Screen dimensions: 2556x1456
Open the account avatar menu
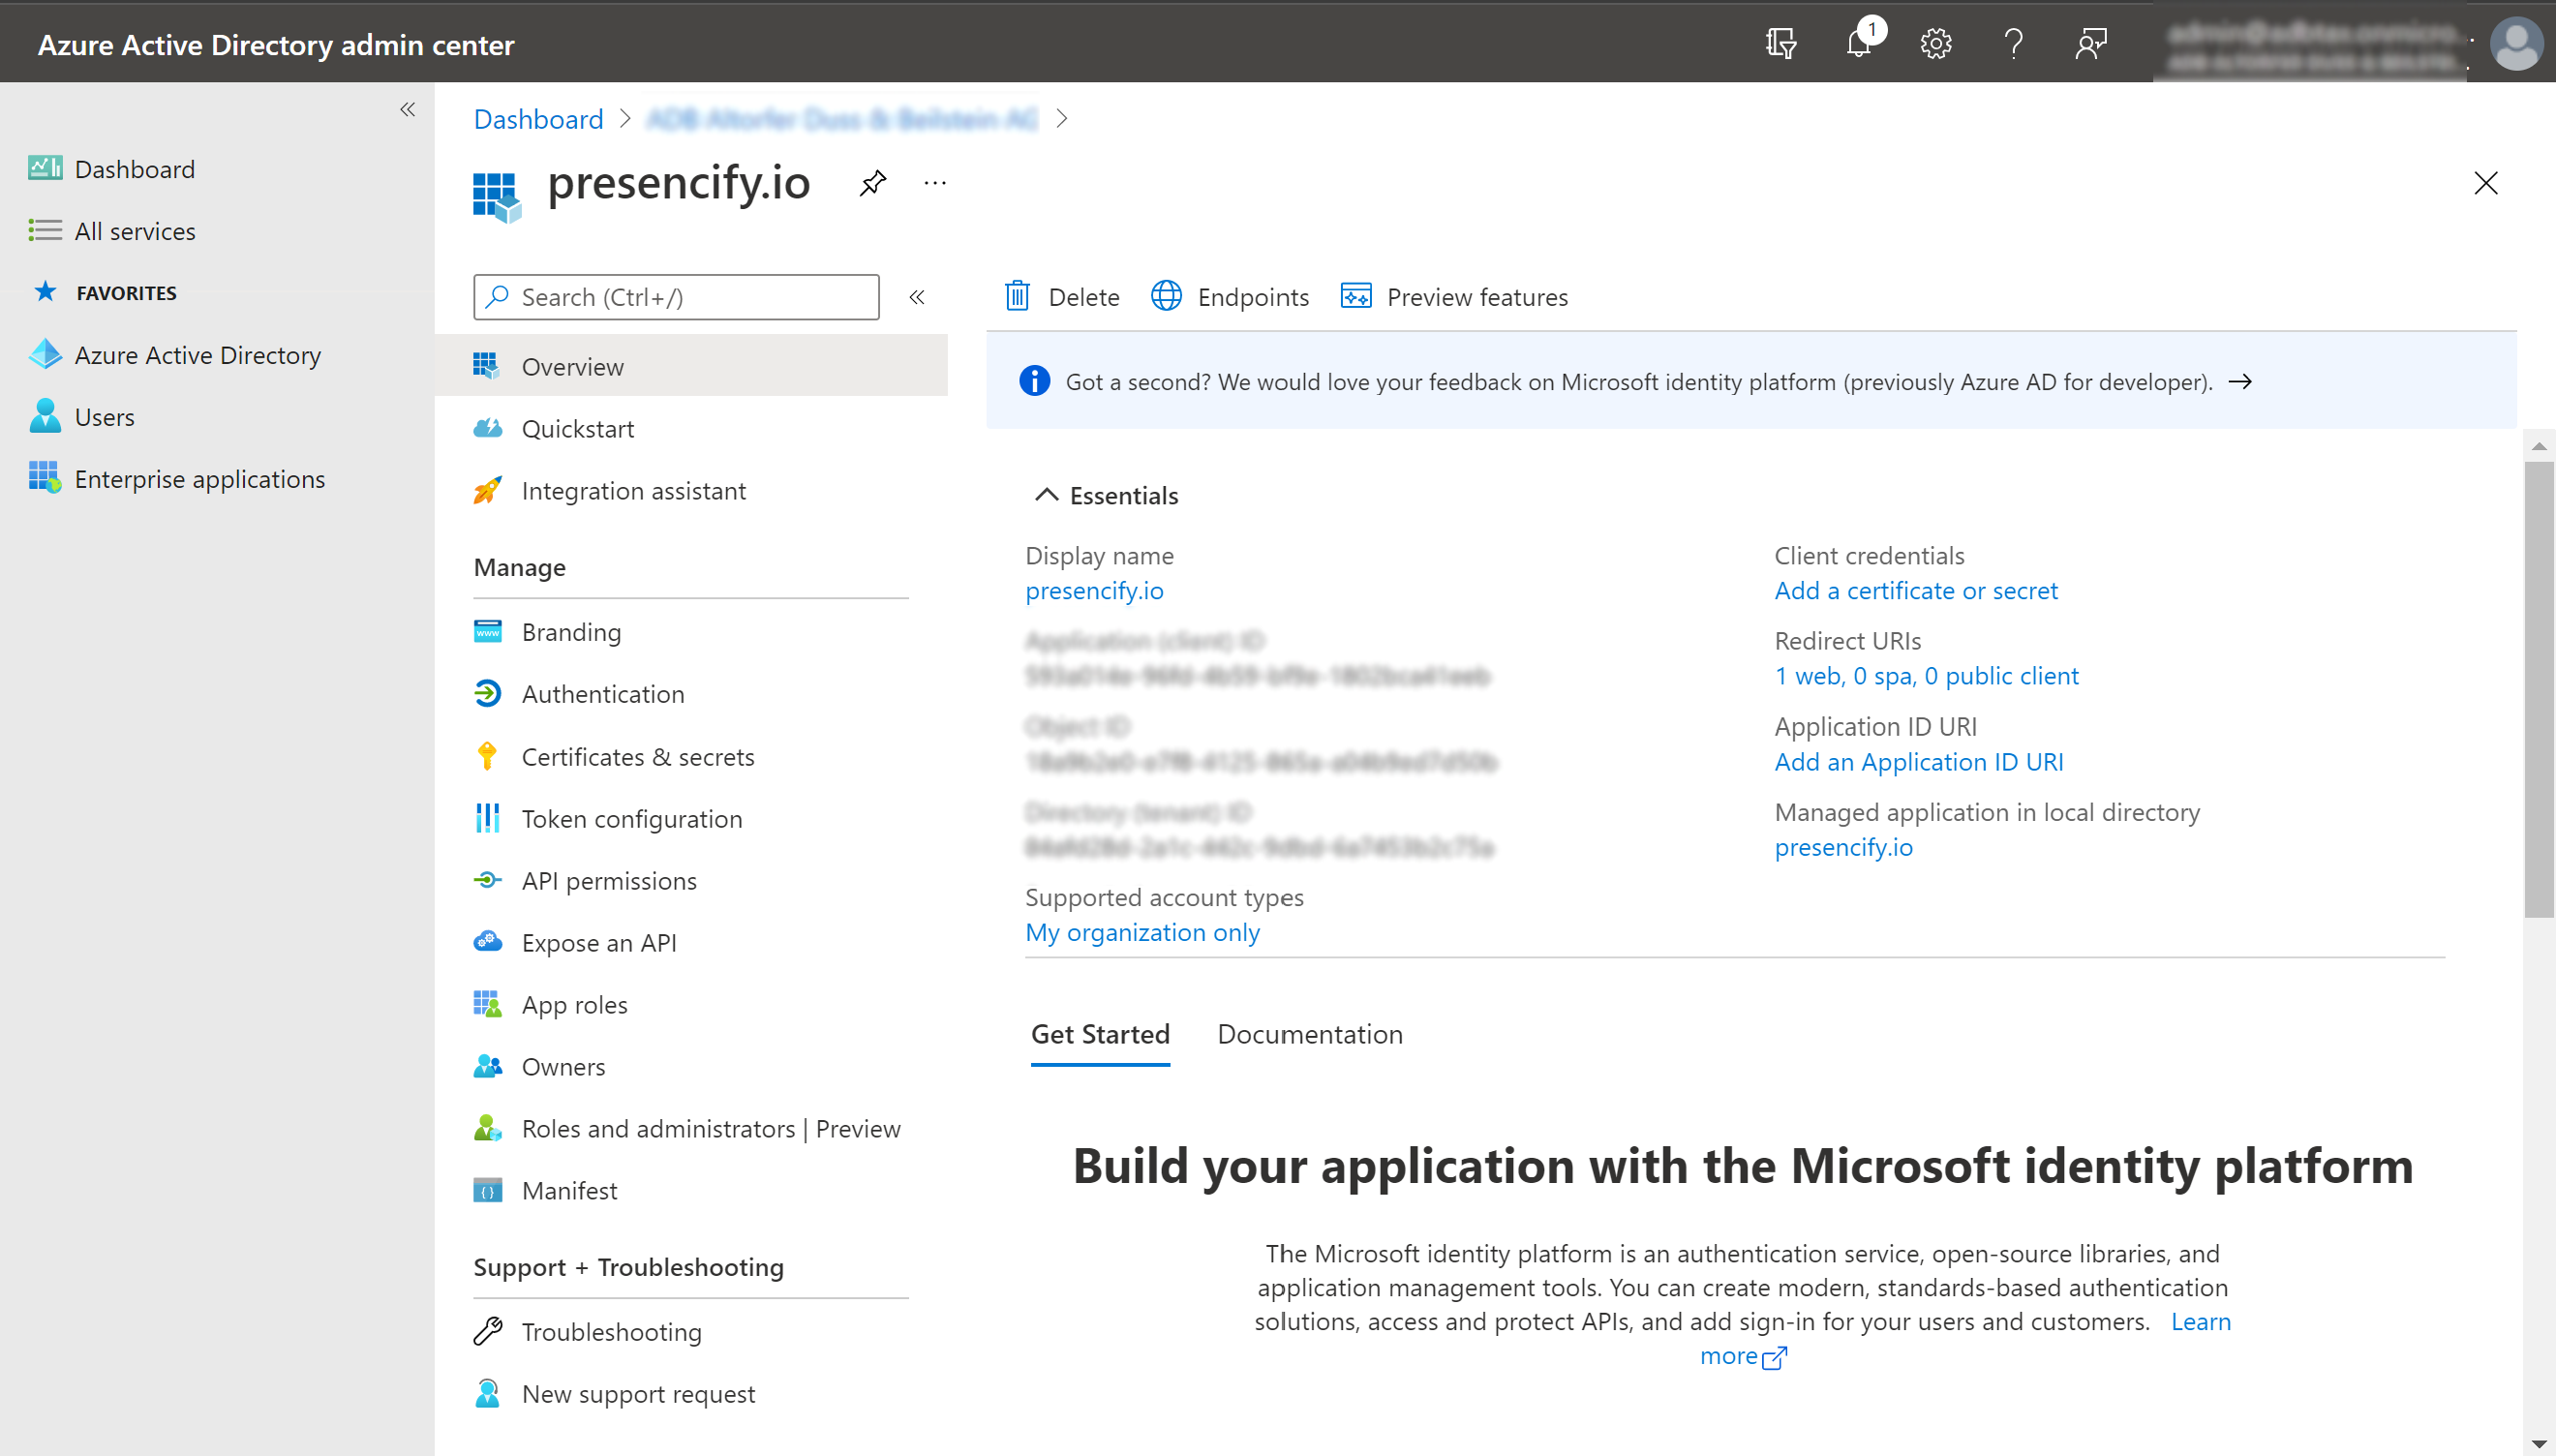point(2515,43)
